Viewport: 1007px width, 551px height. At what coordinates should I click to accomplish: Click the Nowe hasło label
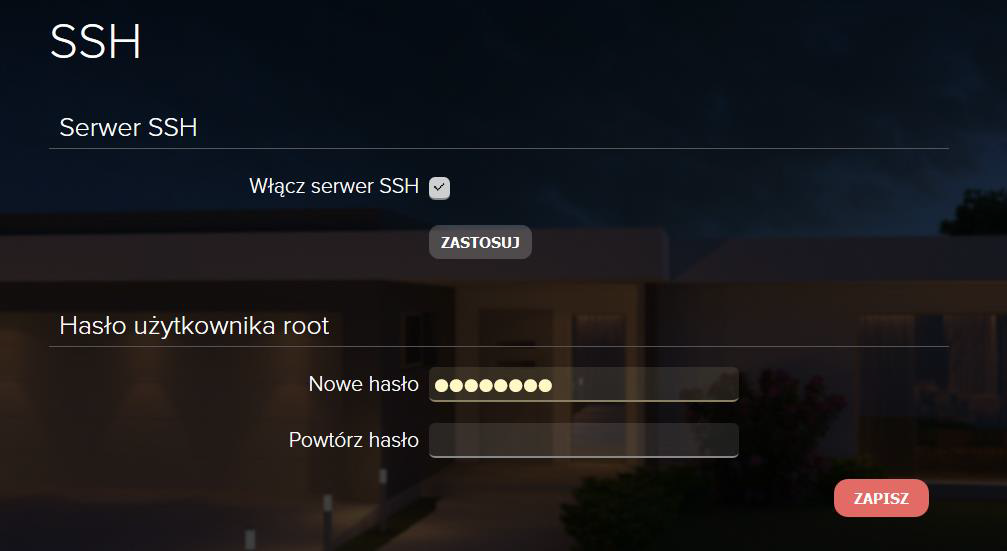point(363,384)
